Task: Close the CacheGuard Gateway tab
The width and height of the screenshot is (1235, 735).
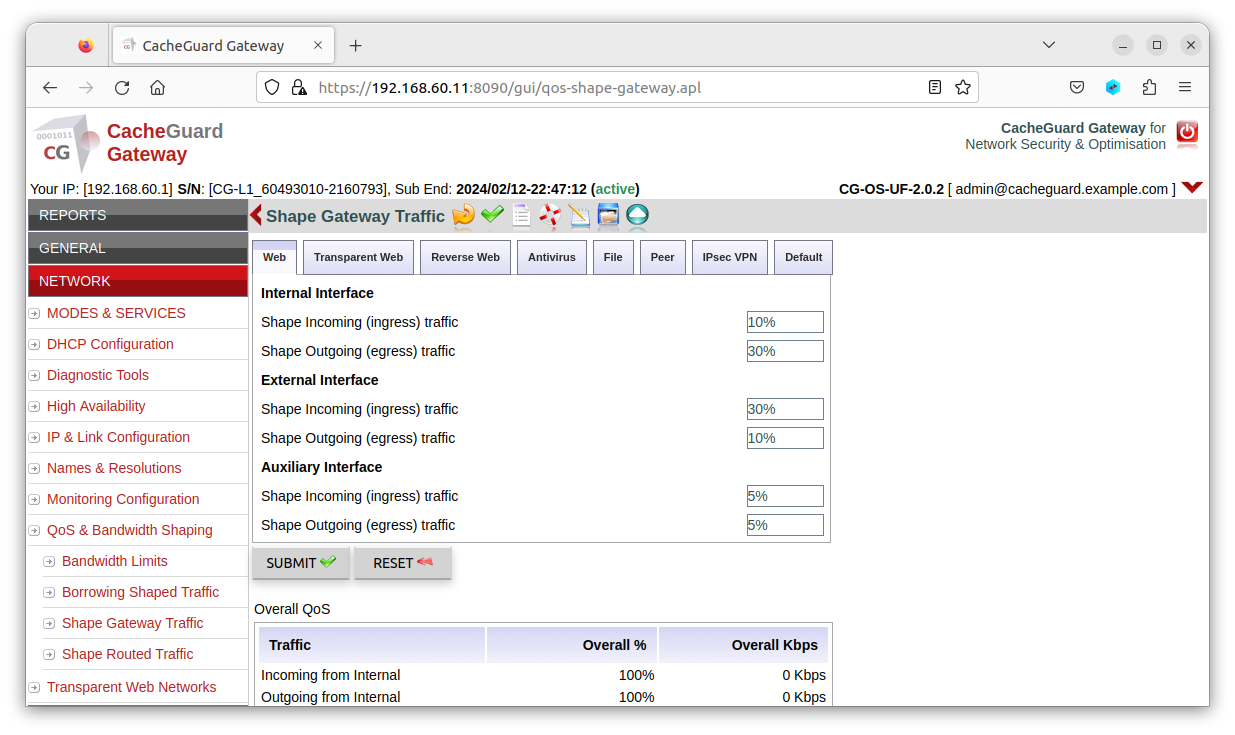Action: click(318, 45)
